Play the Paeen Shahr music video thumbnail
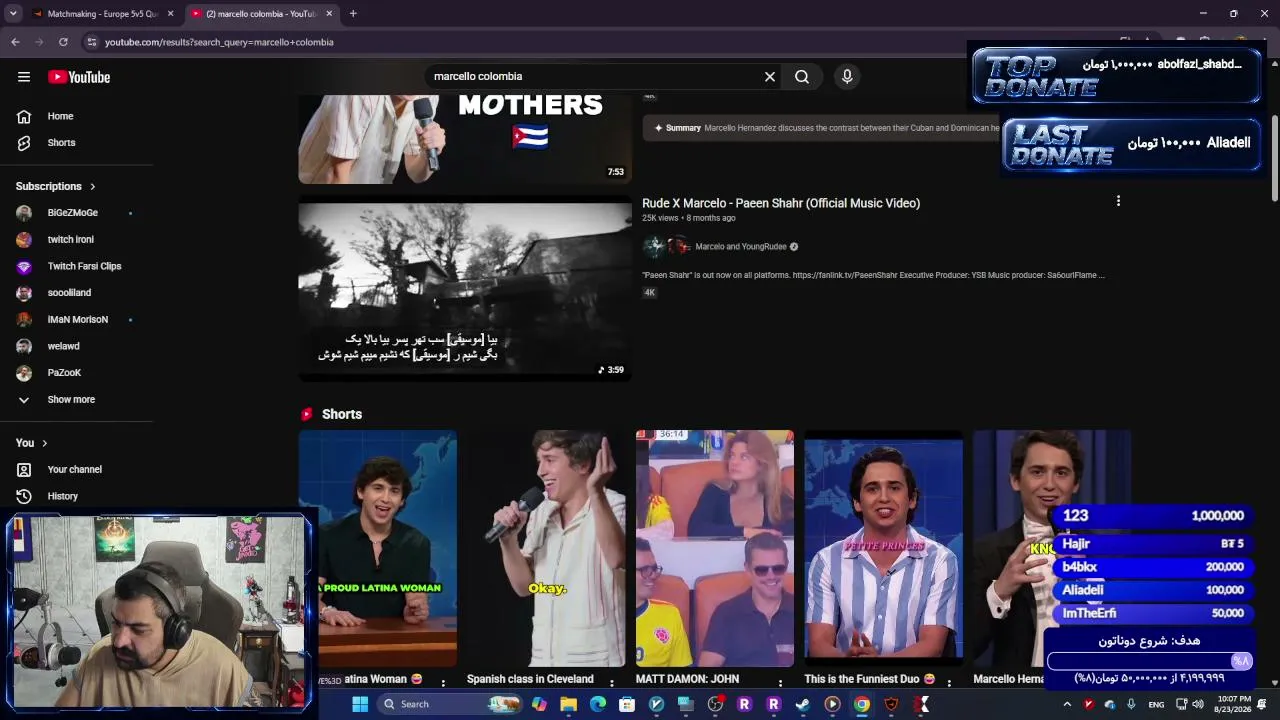The width and height of the screenshot is (1280, 720). 465,289
